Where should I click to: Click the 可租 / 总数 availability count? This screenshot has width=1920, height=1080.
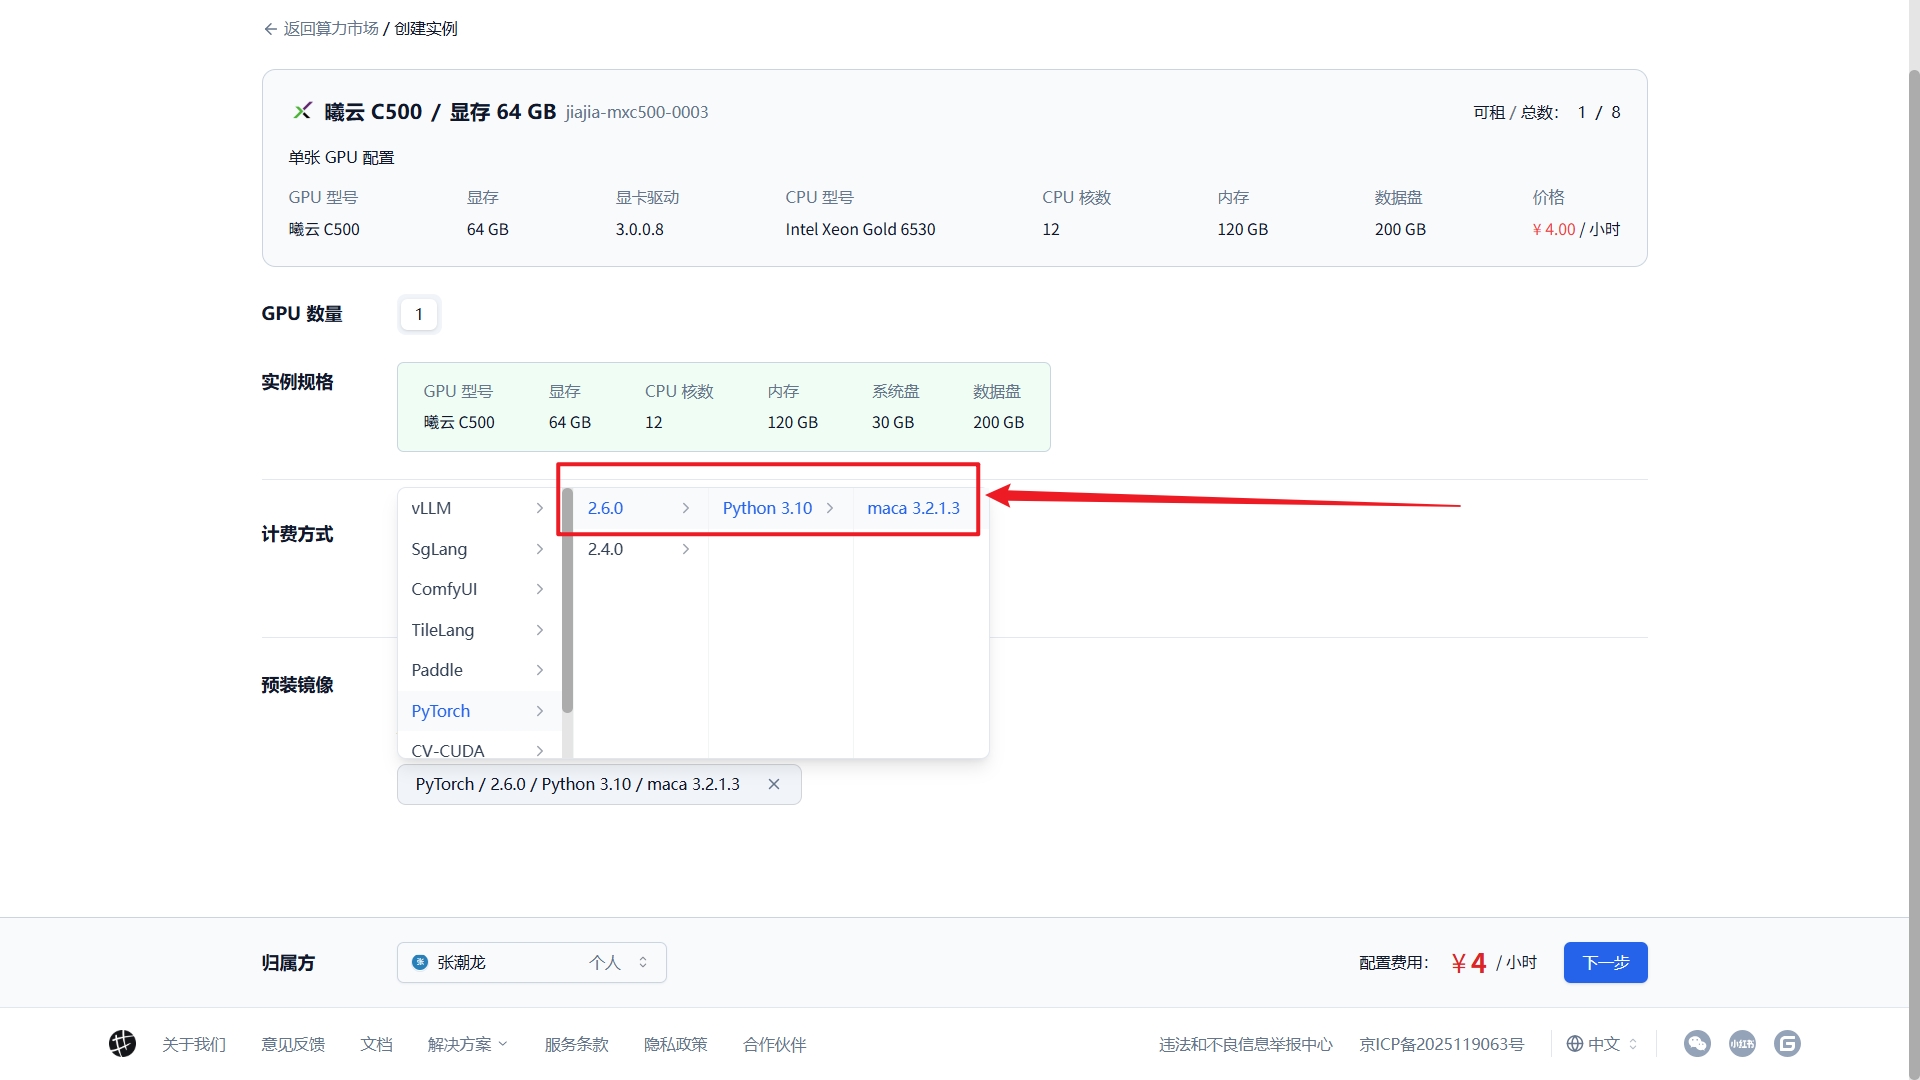[x=1547, y=112]
